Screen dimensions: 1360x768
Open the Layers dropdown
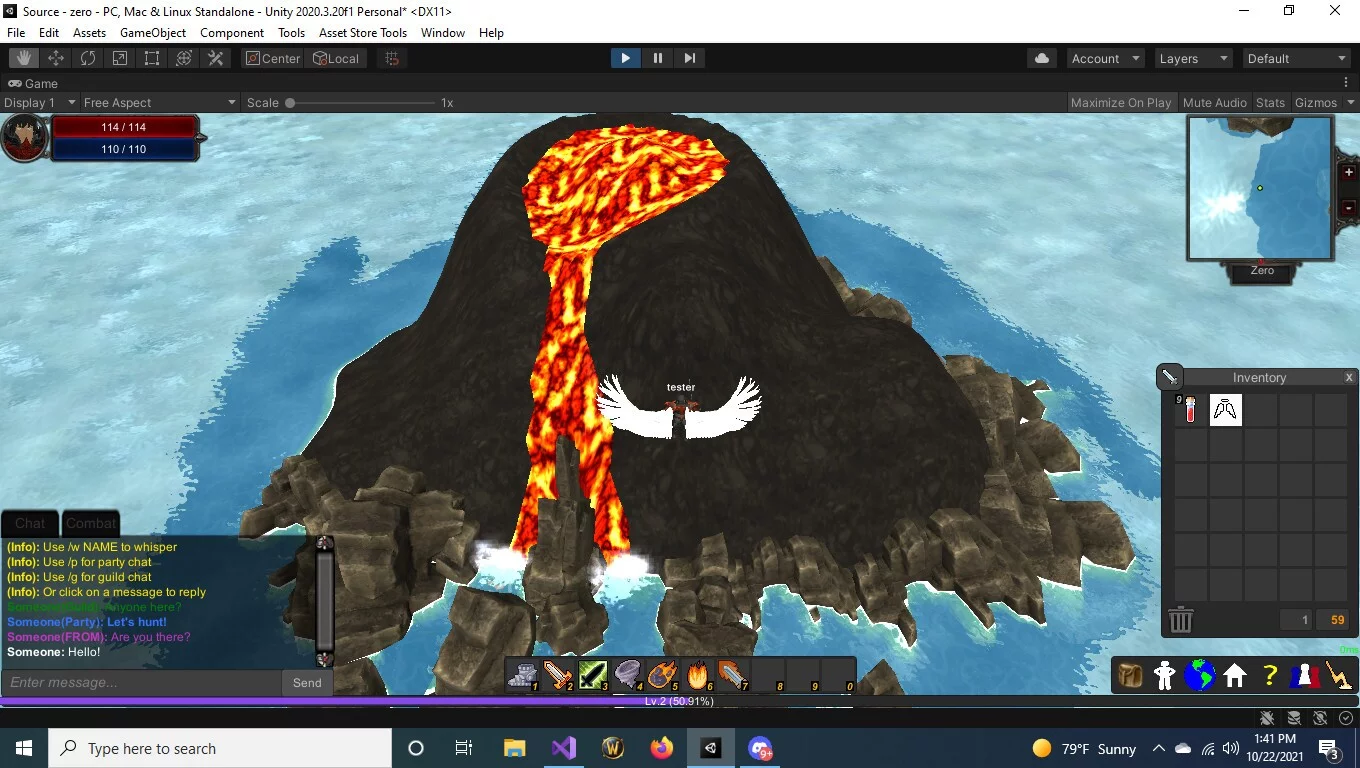pos(1193,58)
